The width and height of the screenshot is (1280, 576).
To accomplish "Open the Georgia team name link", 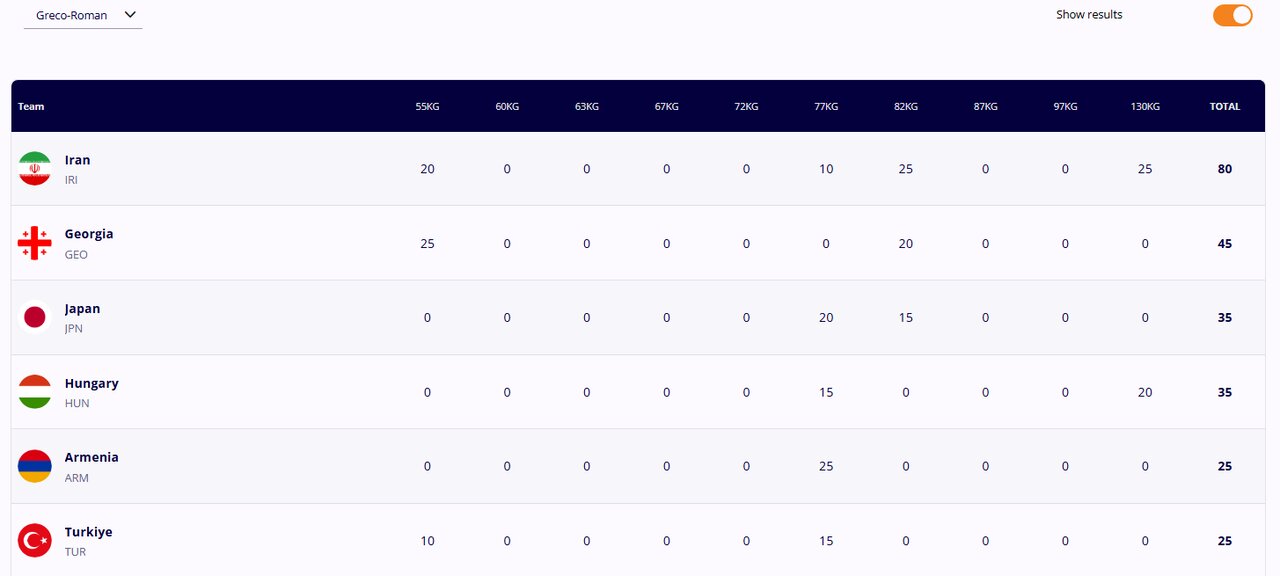I will [89, 234].
